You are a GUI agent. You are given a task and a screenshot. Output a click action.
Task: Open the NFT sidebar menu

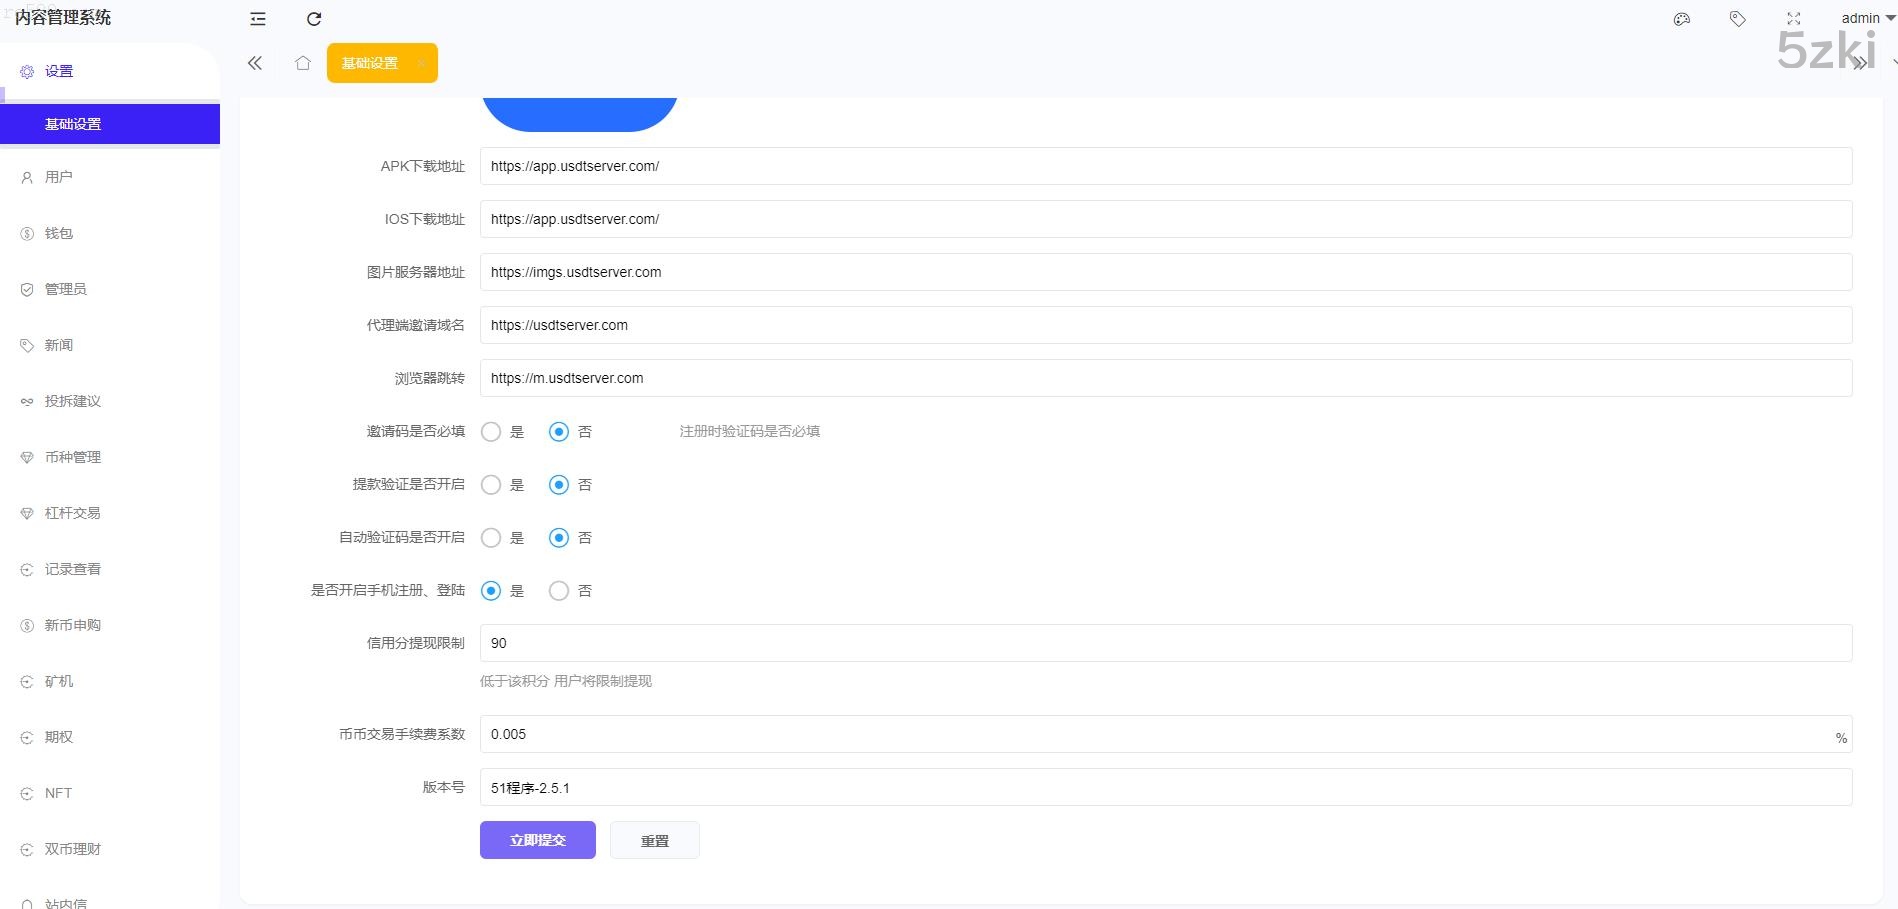coord(58,793)
